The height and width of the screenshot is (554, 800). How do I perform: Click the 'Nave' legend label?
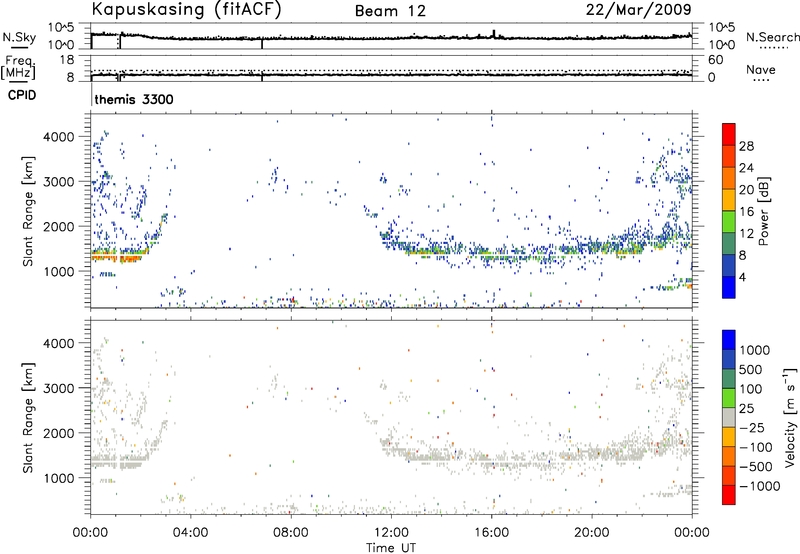(x=761, y=69)
